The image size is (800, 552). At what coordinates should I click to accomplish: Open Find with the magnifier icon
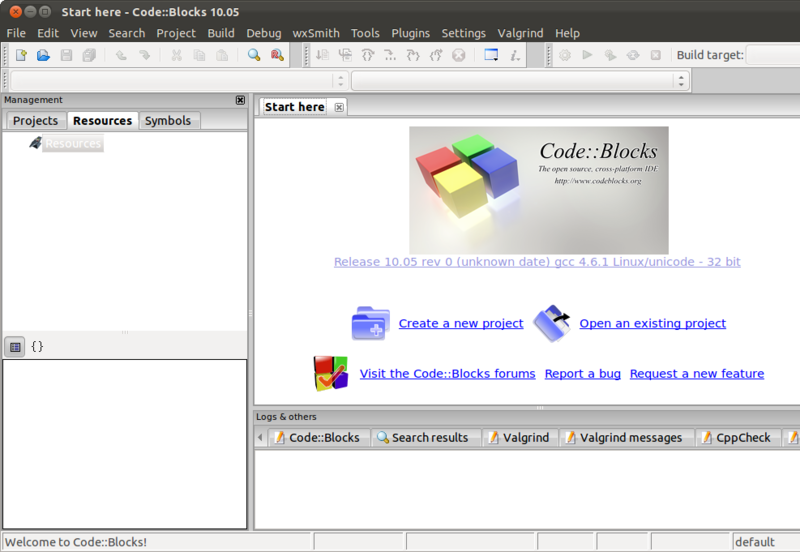click(254, 55)
